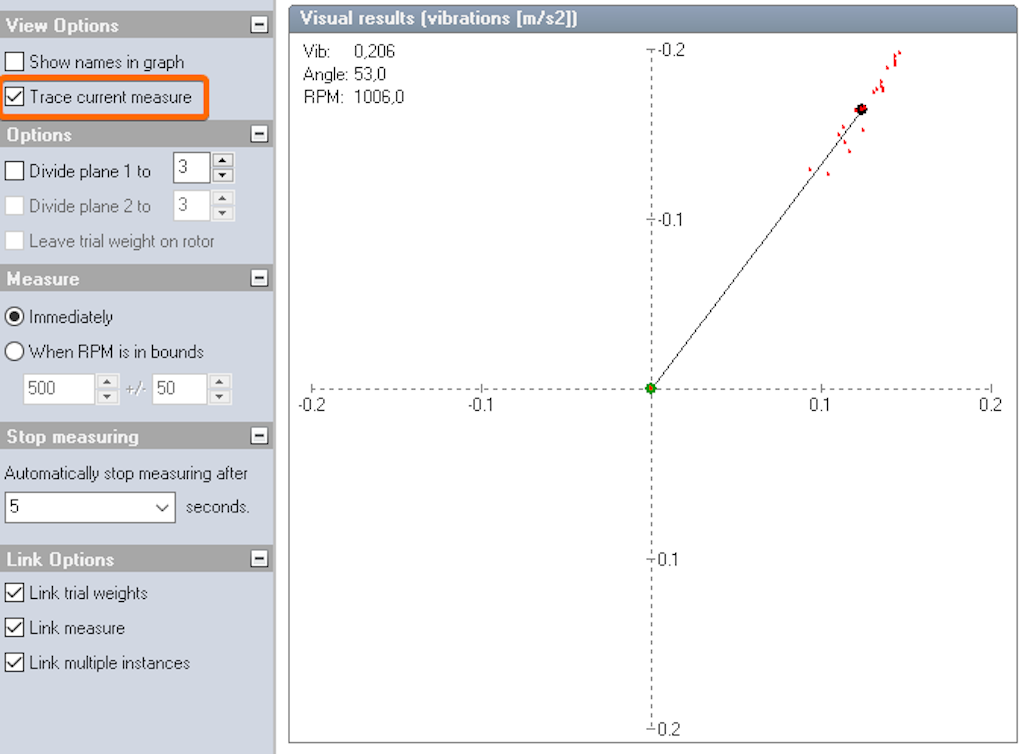The width and height of the screenshot is (1024, 754).
Task: Decrease the RPM tolerance of 50
Action: [220, 396]
